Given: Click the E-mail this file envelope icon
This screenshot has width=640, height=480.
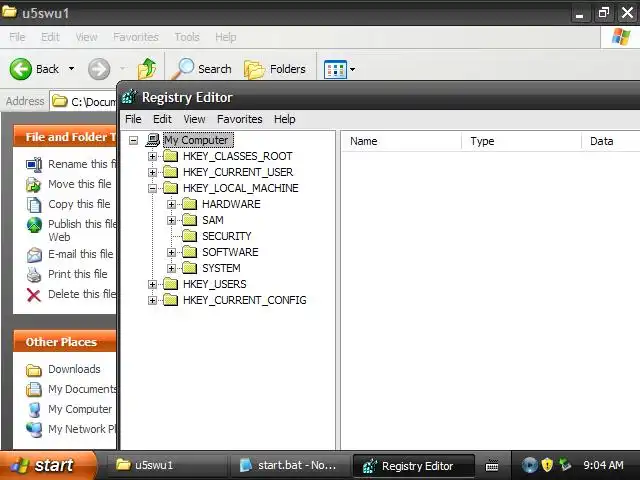Looking at the screenshot, I should point(34,255).
